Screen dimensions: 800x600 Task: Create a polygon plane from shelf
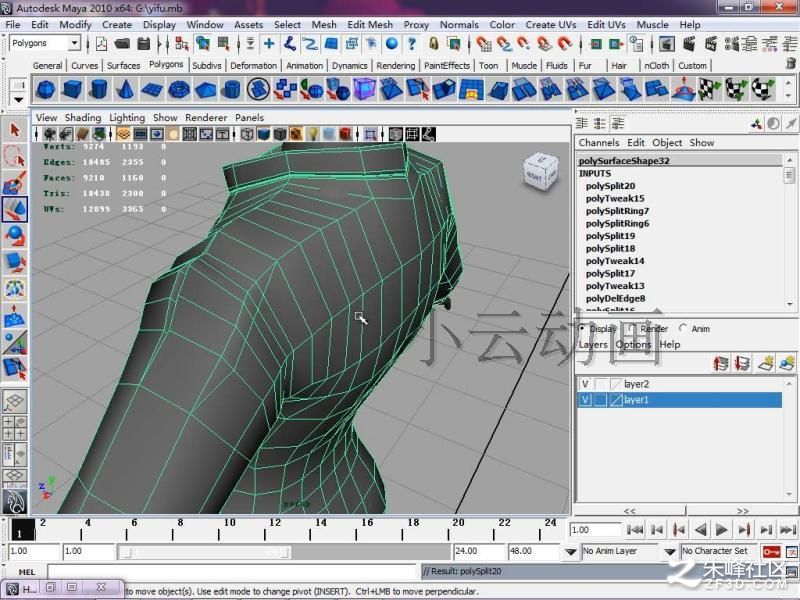click(152, 89)
